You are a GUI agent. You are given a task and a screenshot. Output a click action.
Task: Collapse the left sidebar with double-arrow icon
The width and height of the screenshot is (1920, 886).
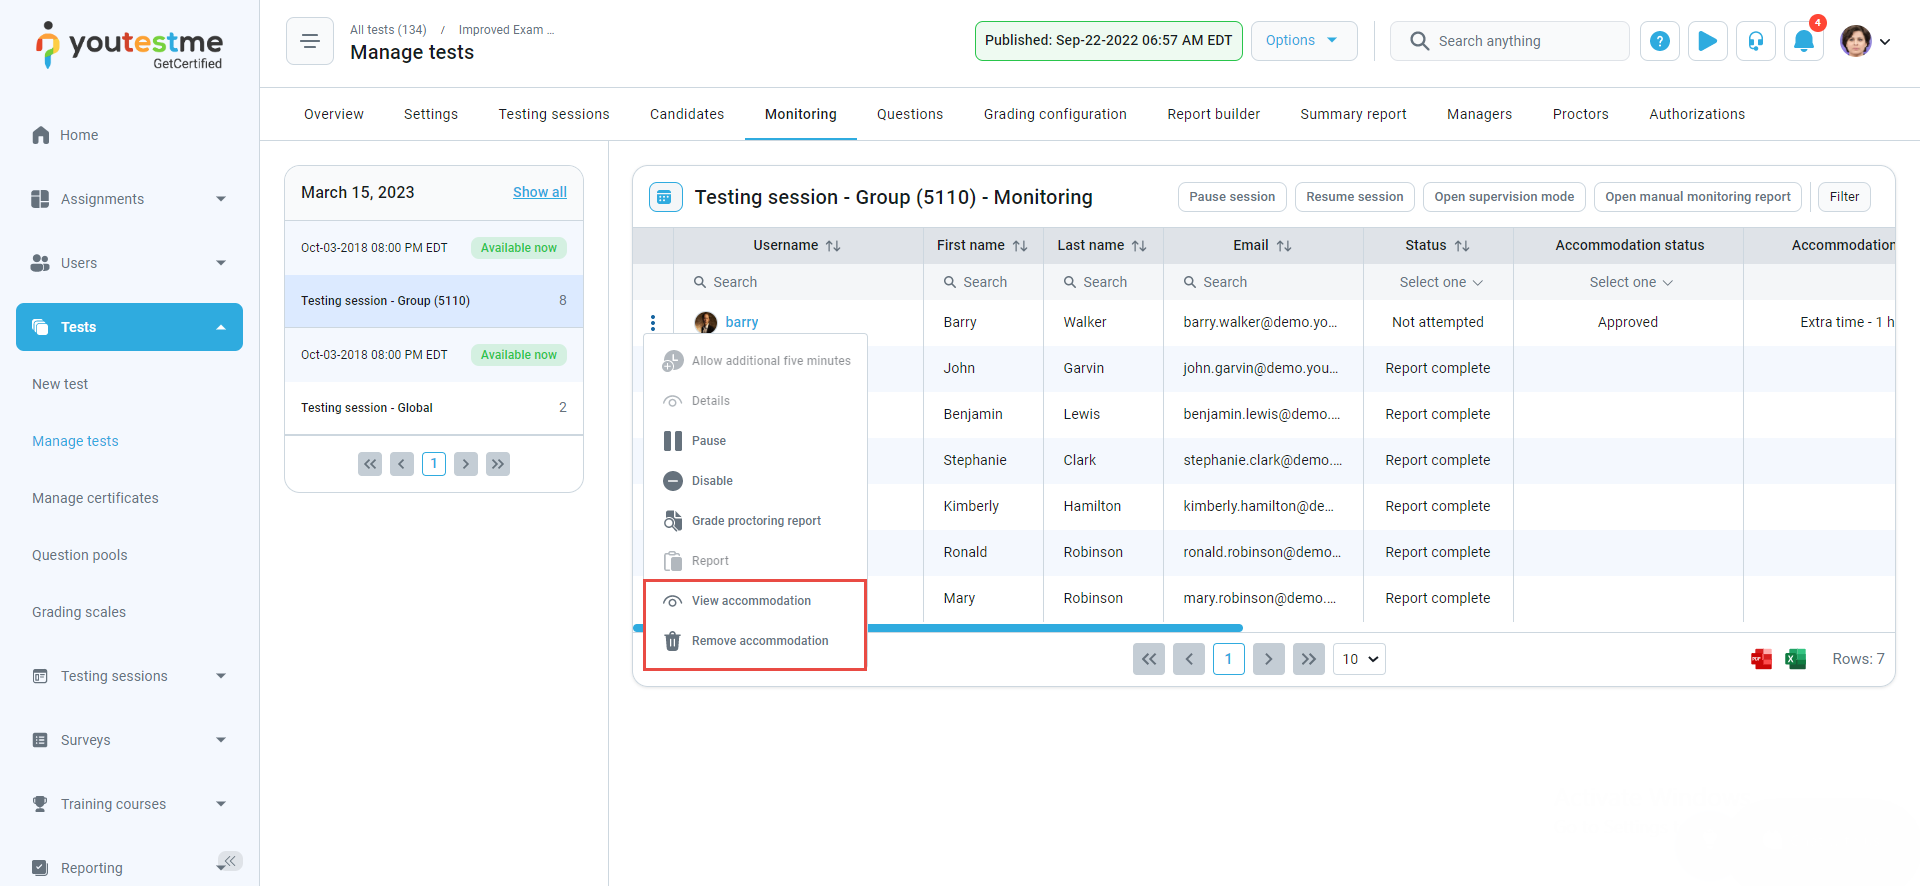(x=230, y=861)
